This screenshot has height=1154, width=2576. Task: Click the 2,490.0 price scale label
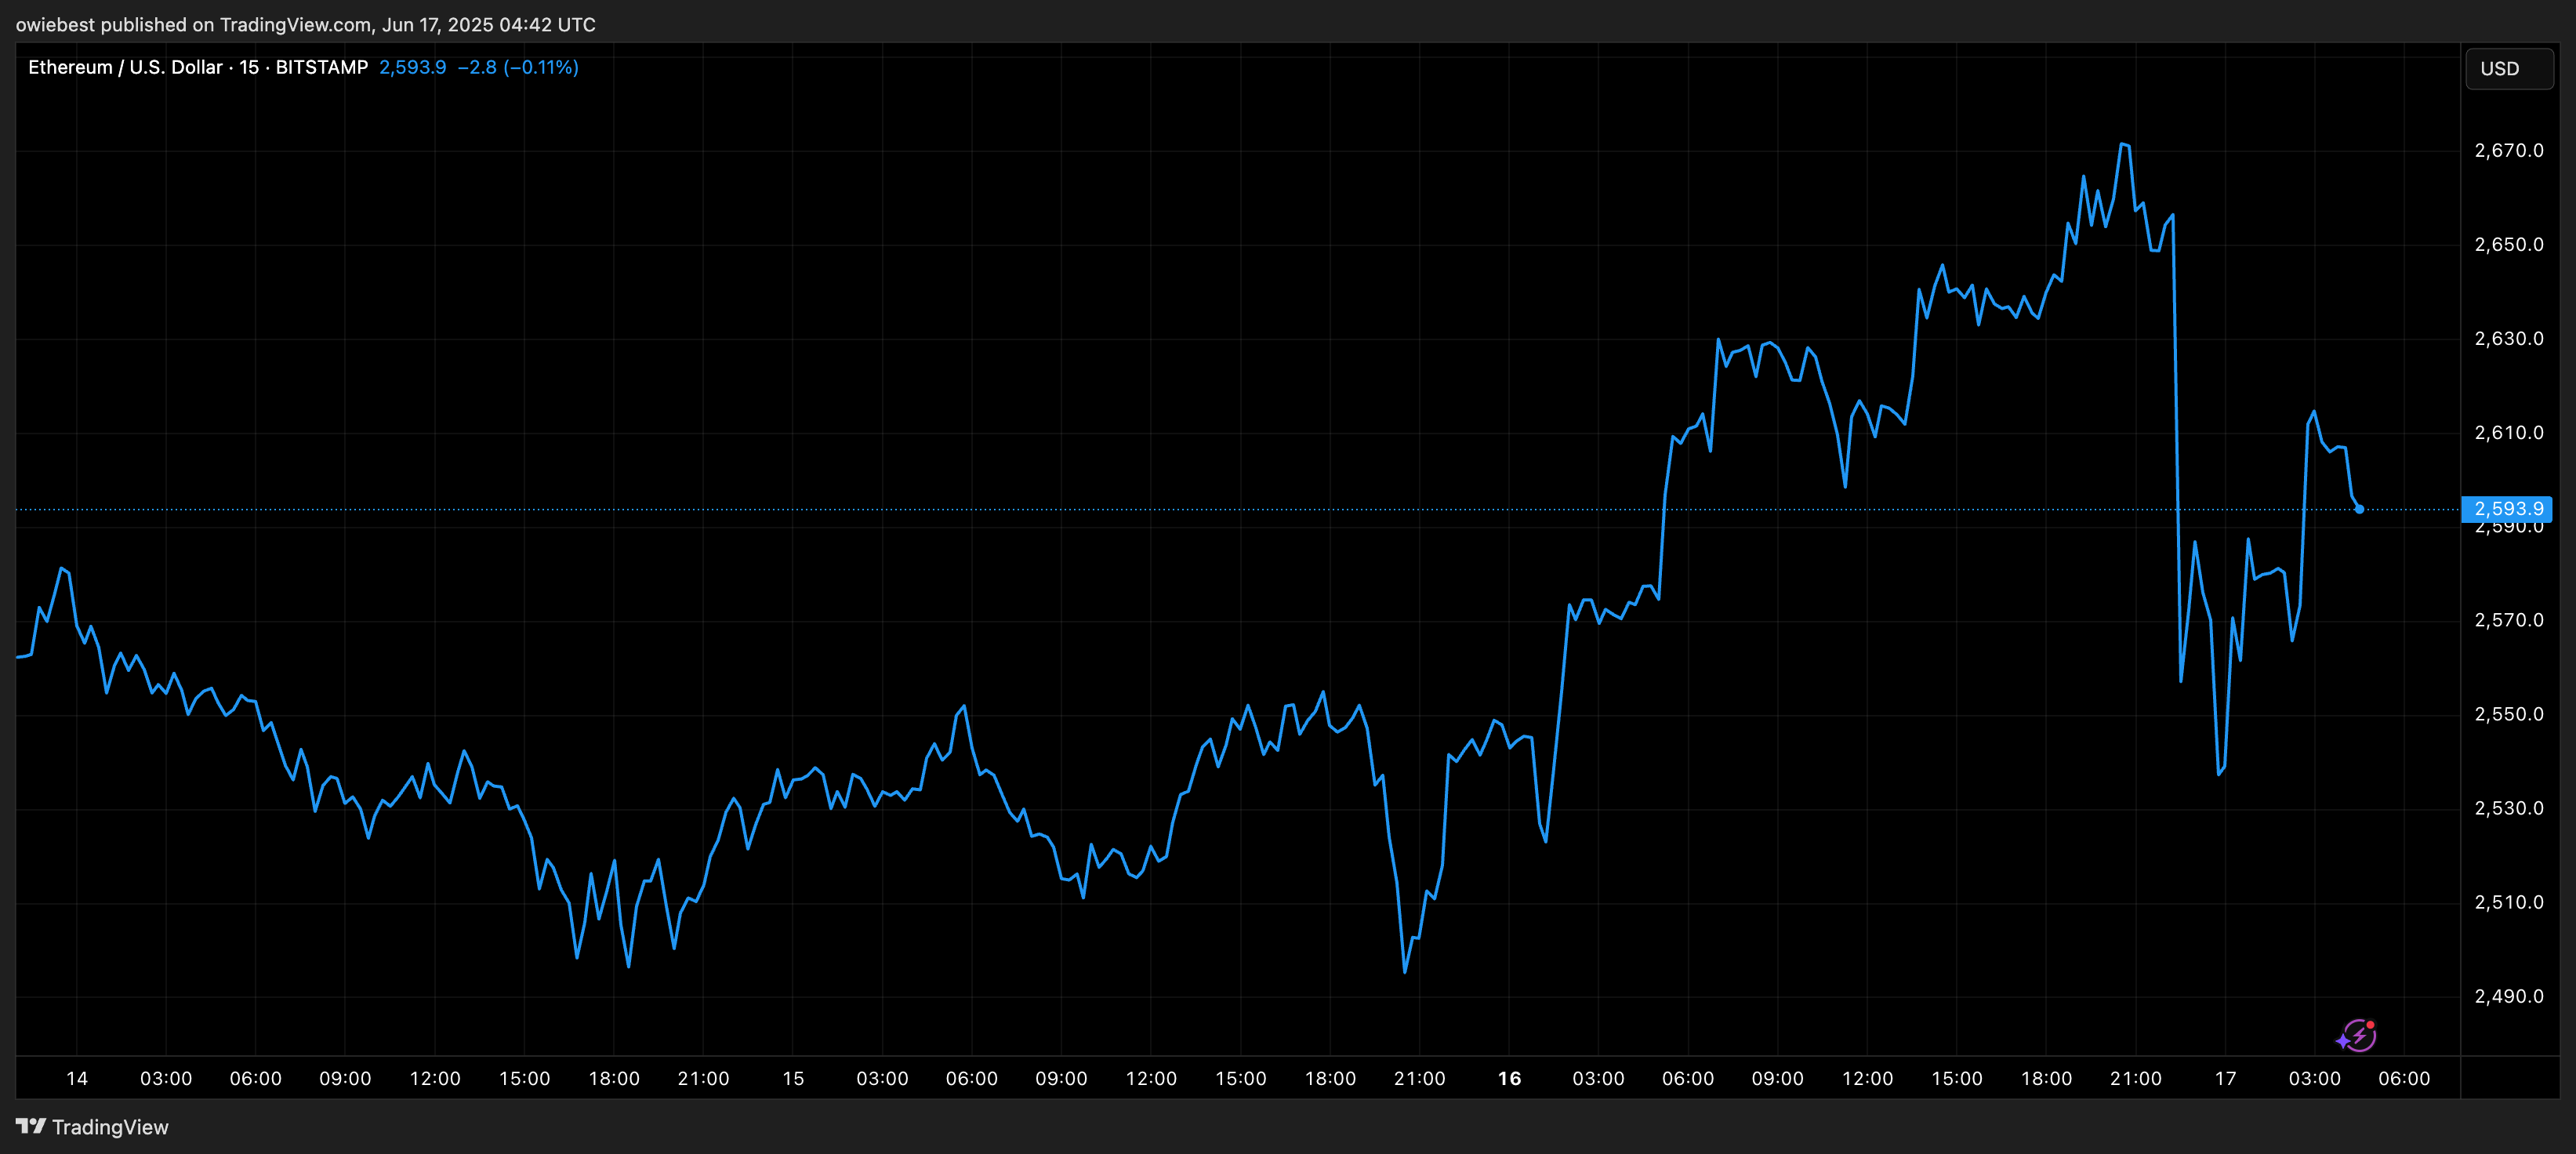[2508, 996]
